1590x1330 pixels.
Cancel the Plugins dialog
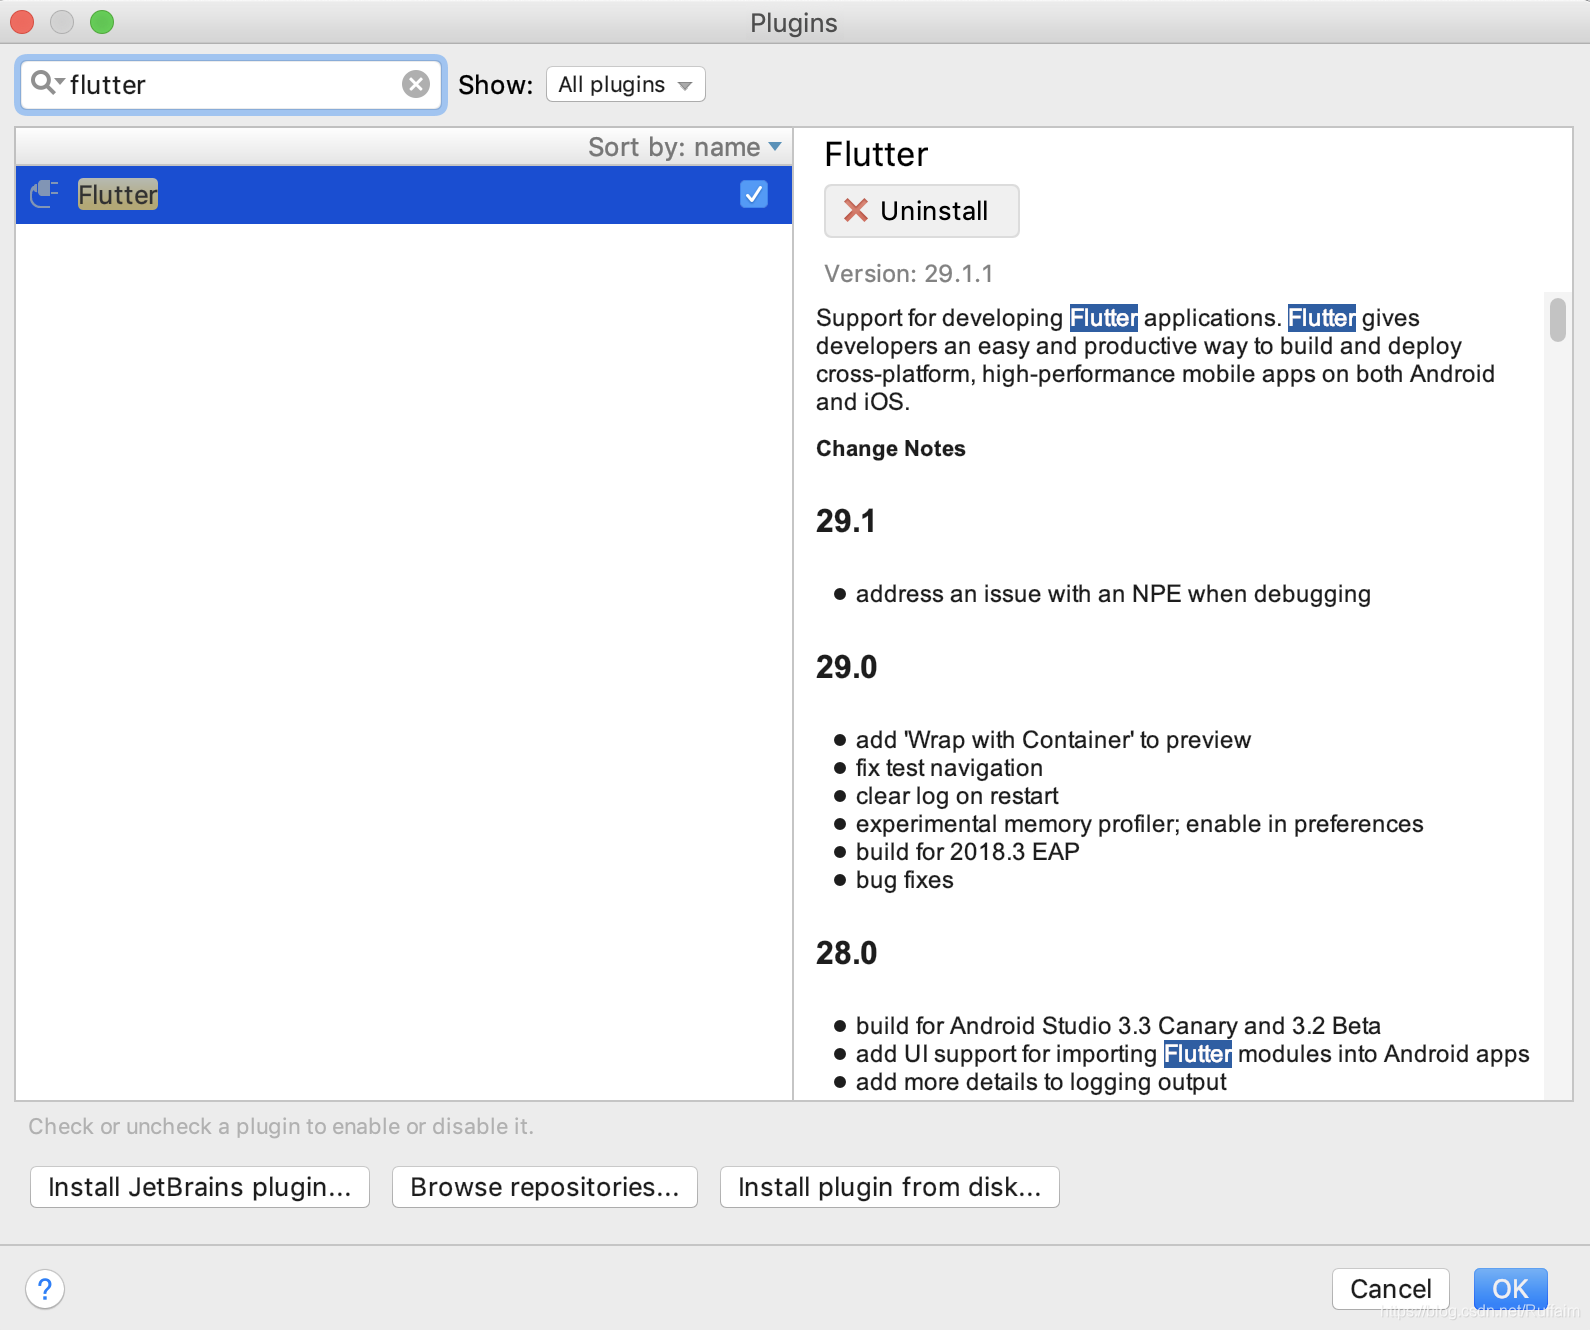(x=1391, y=1289)
